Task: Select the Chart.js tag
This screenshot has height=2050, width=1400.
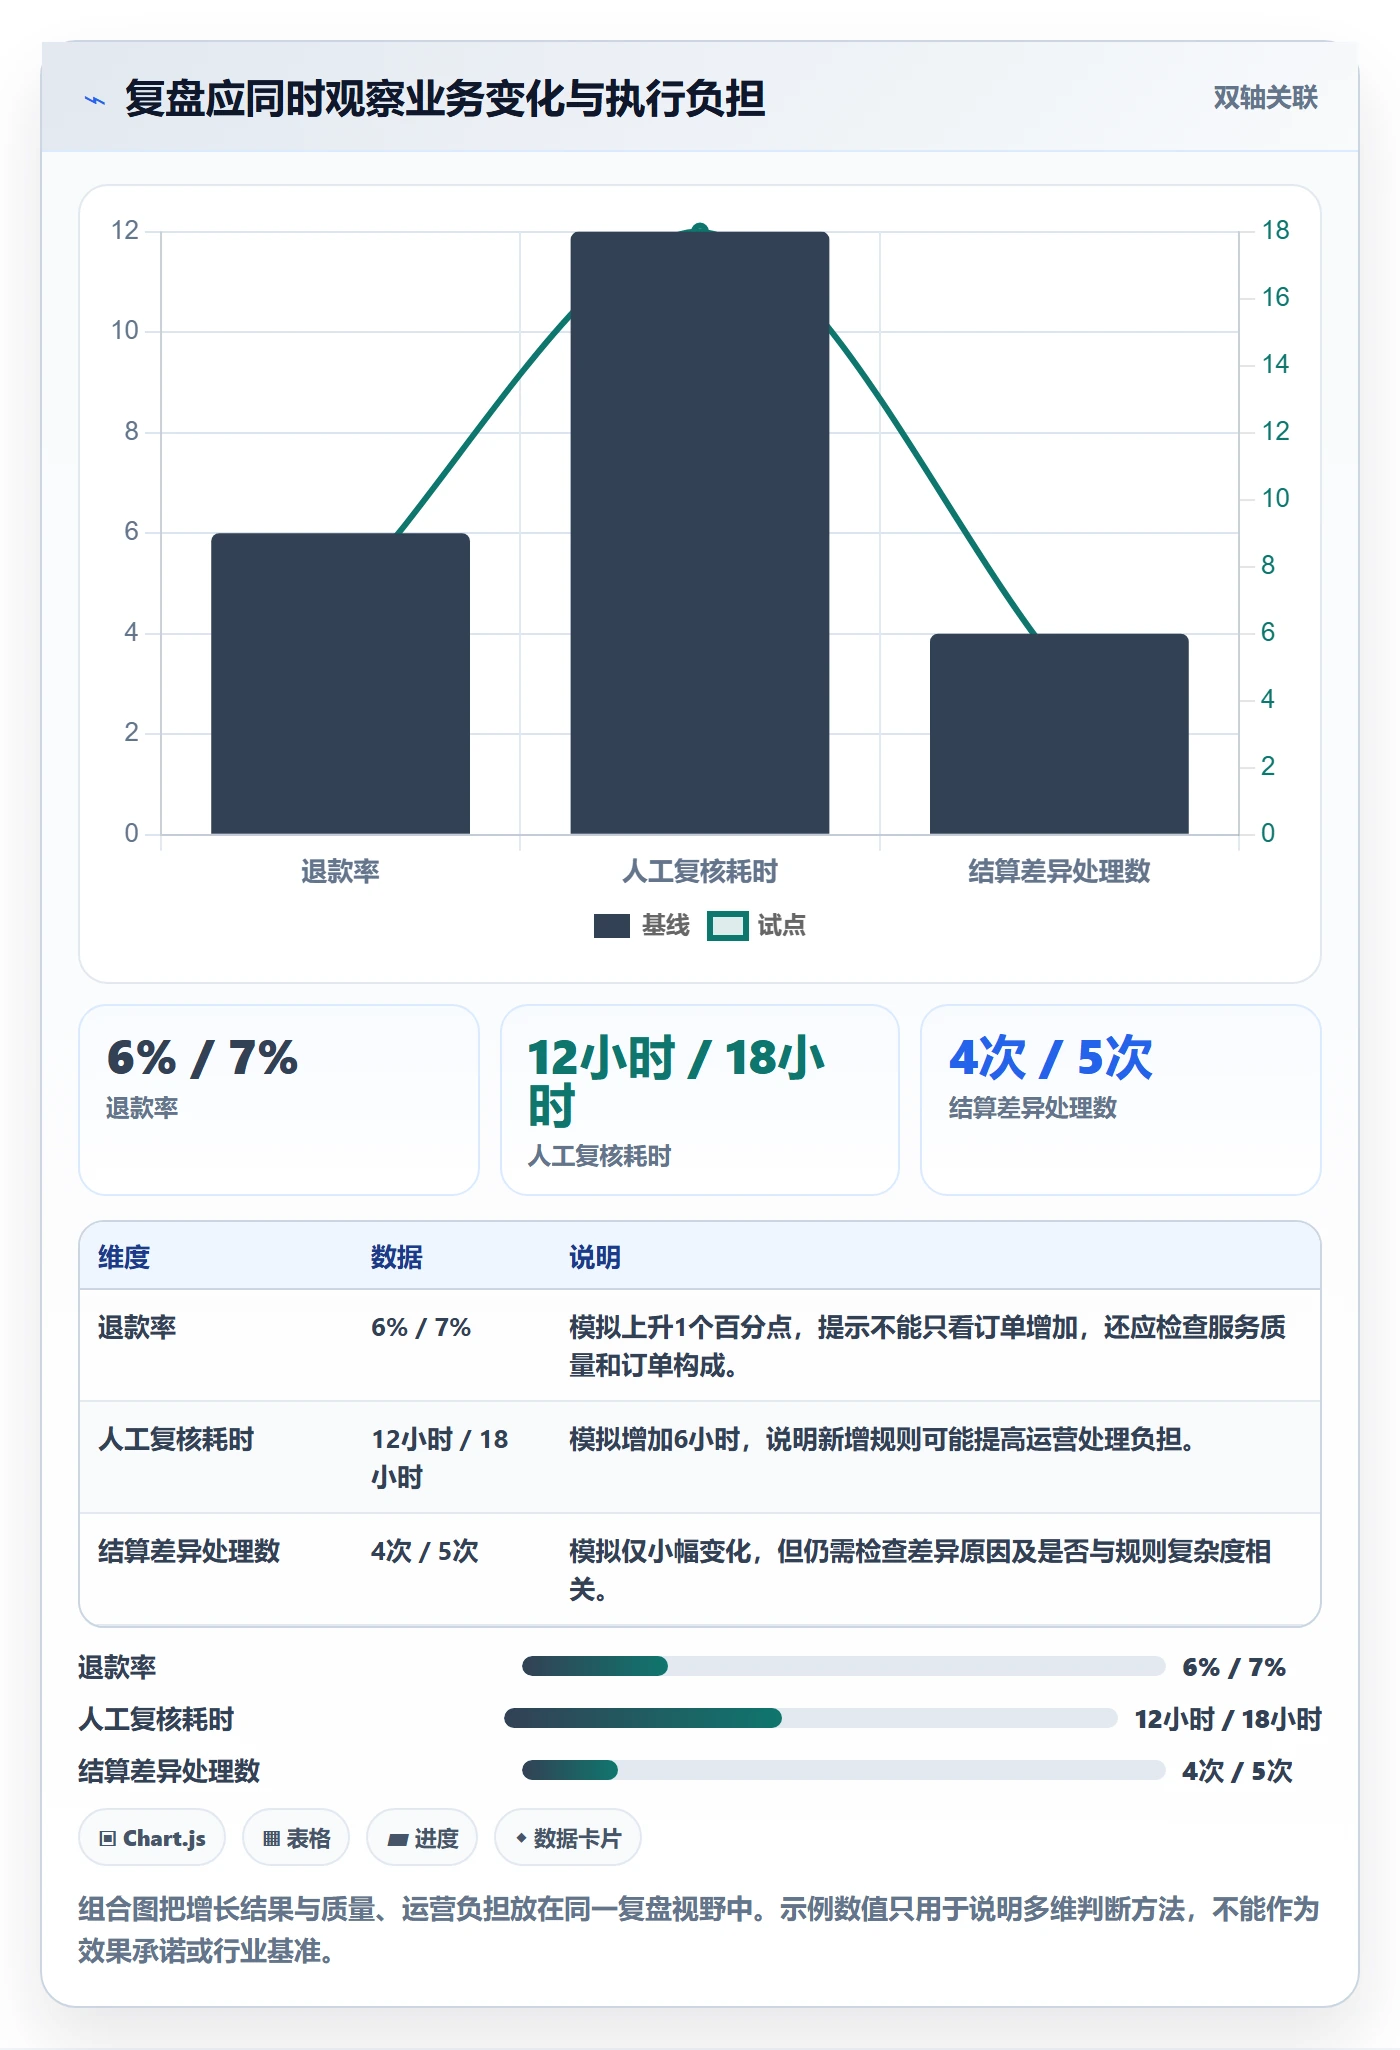Action: click(x=152, y=1838)
